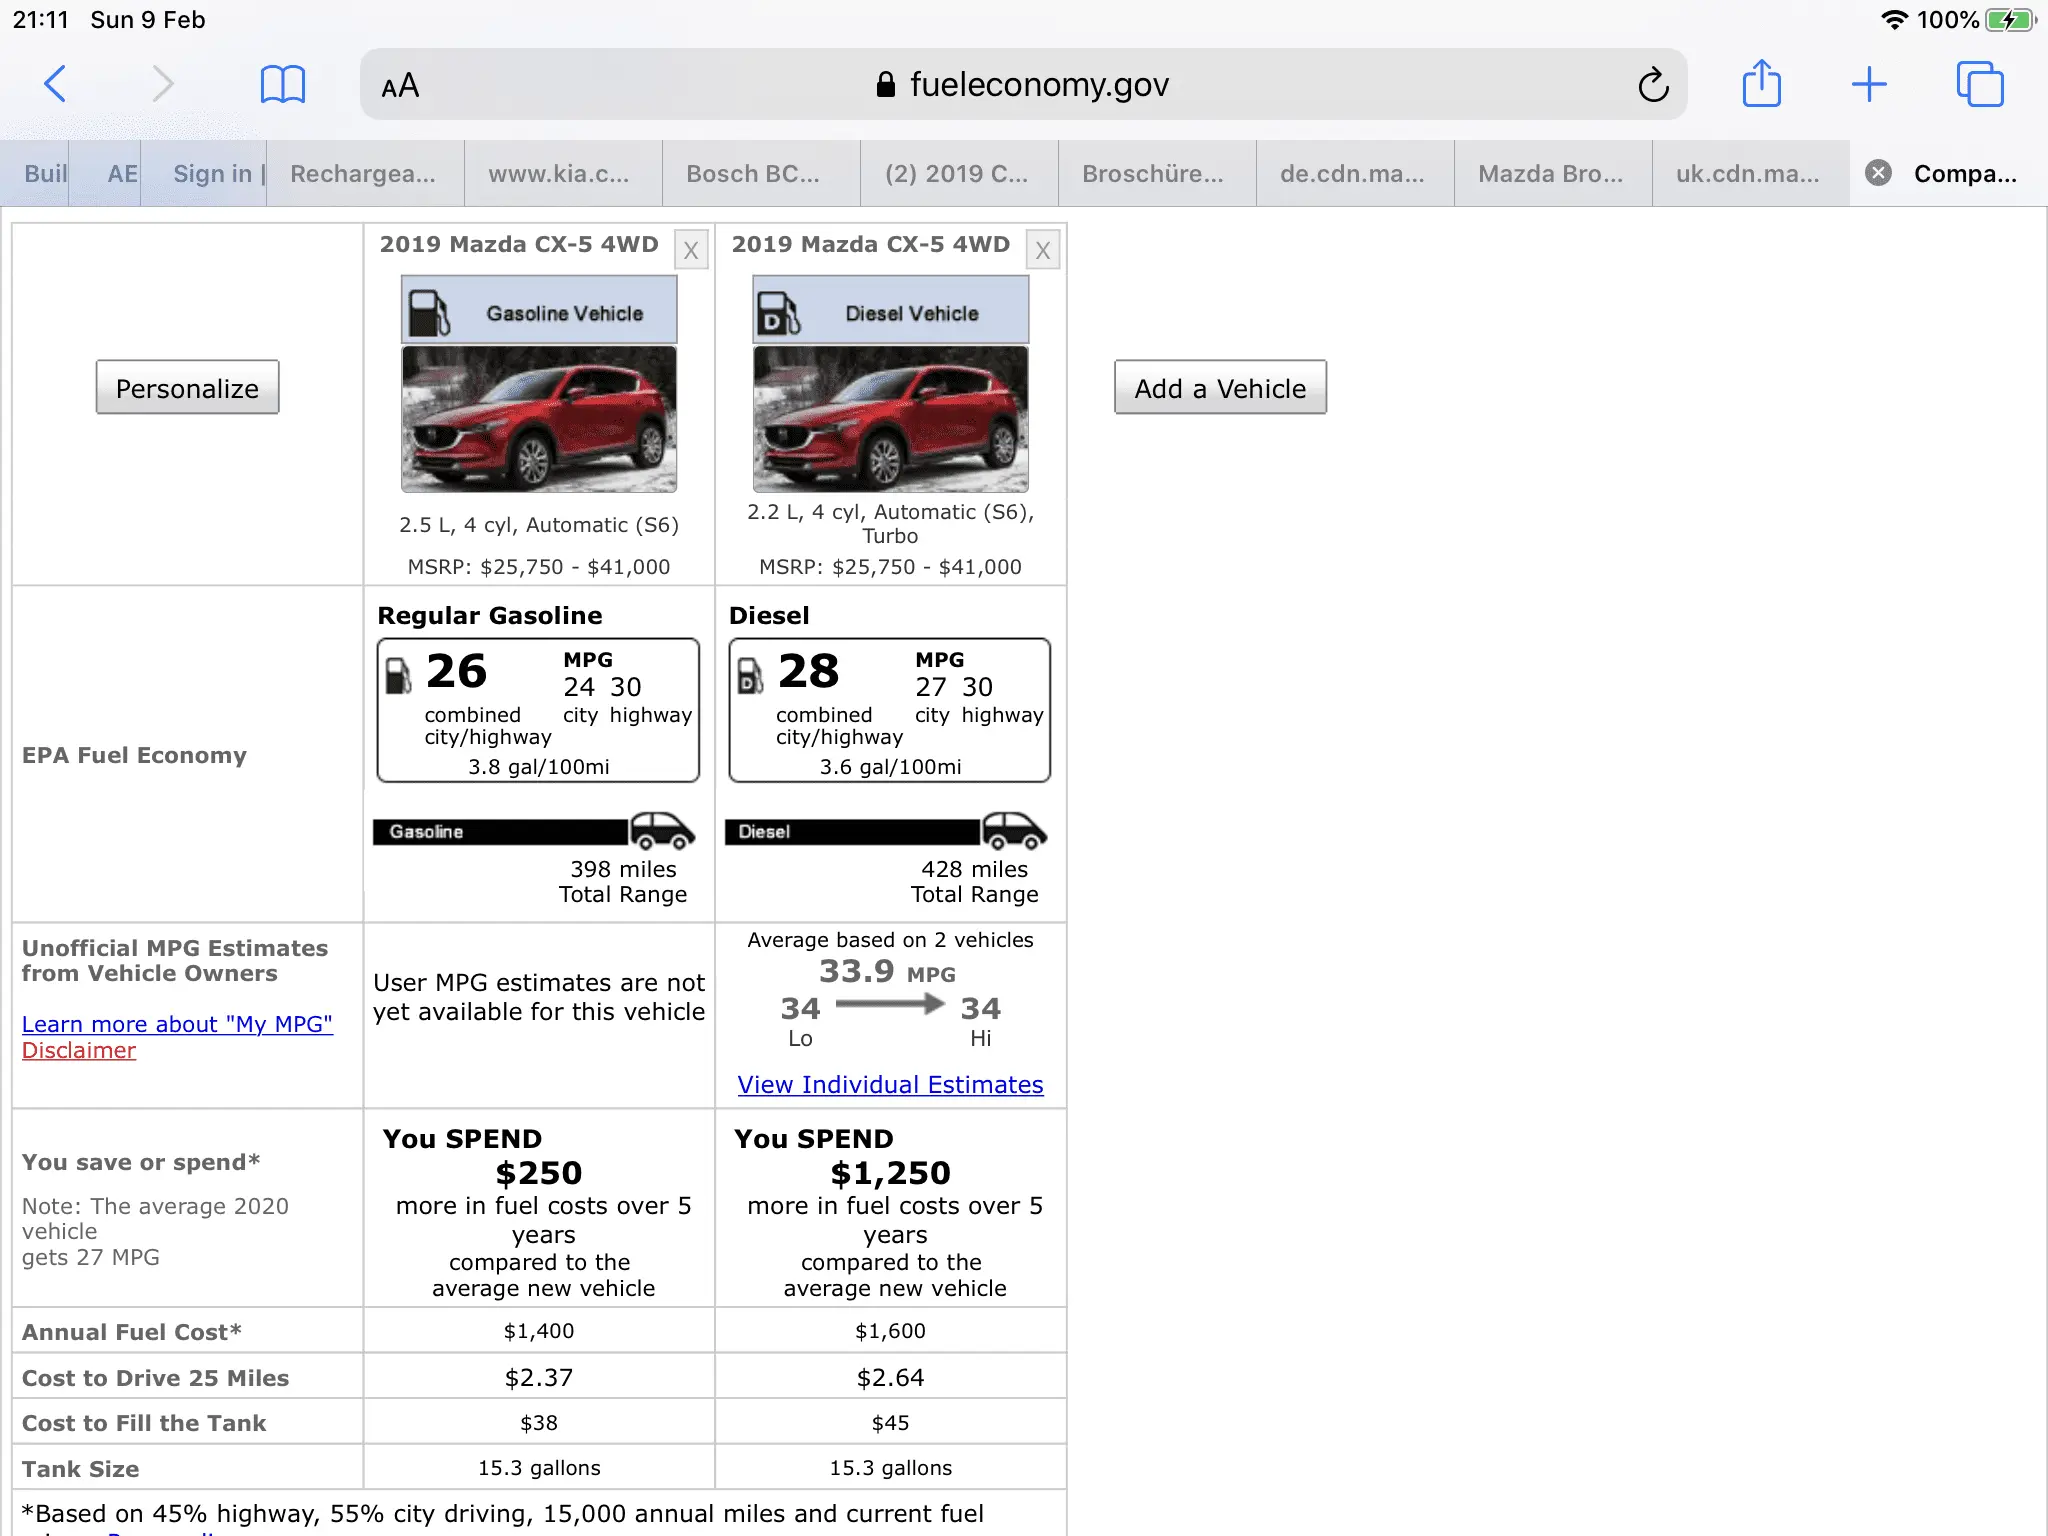
Task: Remove the gasoline CX-5 from comparison
Action: [690, 250]
